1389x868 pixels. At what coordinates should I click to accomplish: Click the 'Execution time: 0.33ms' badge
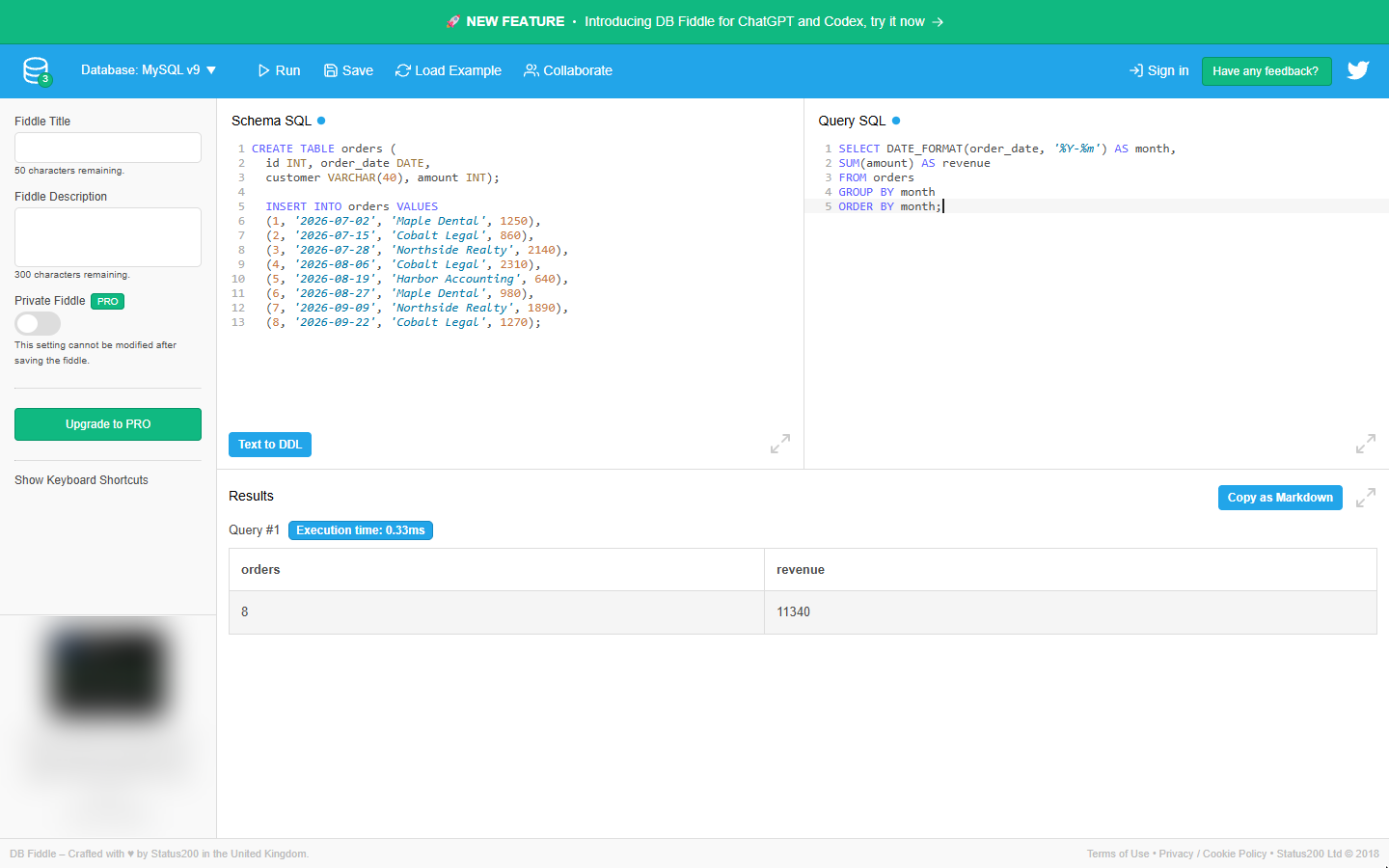(360, 530)
